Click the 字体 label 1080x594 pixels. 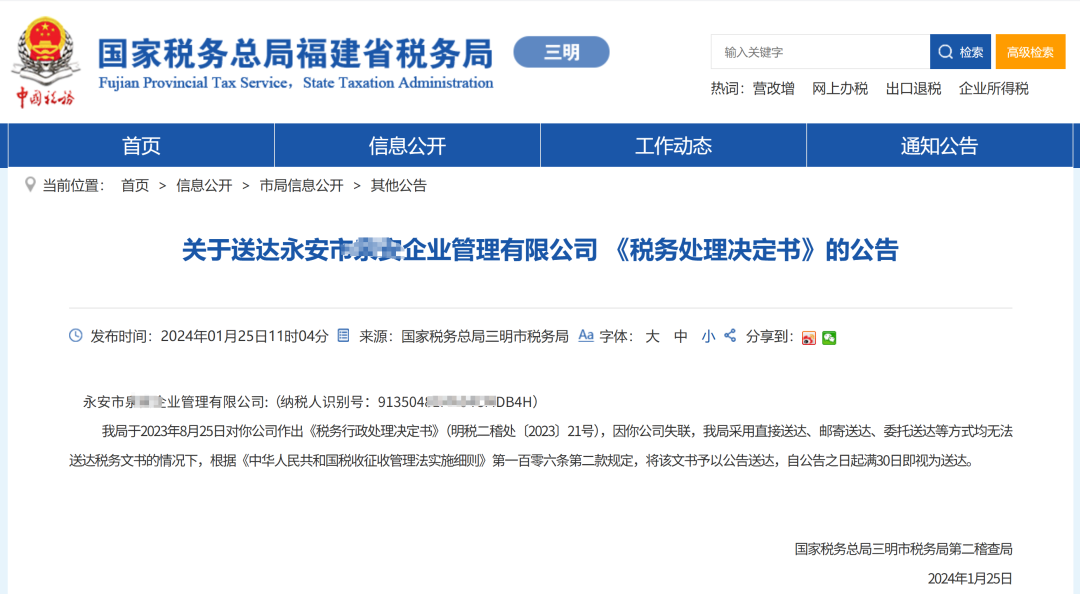(x=614, y=336)
